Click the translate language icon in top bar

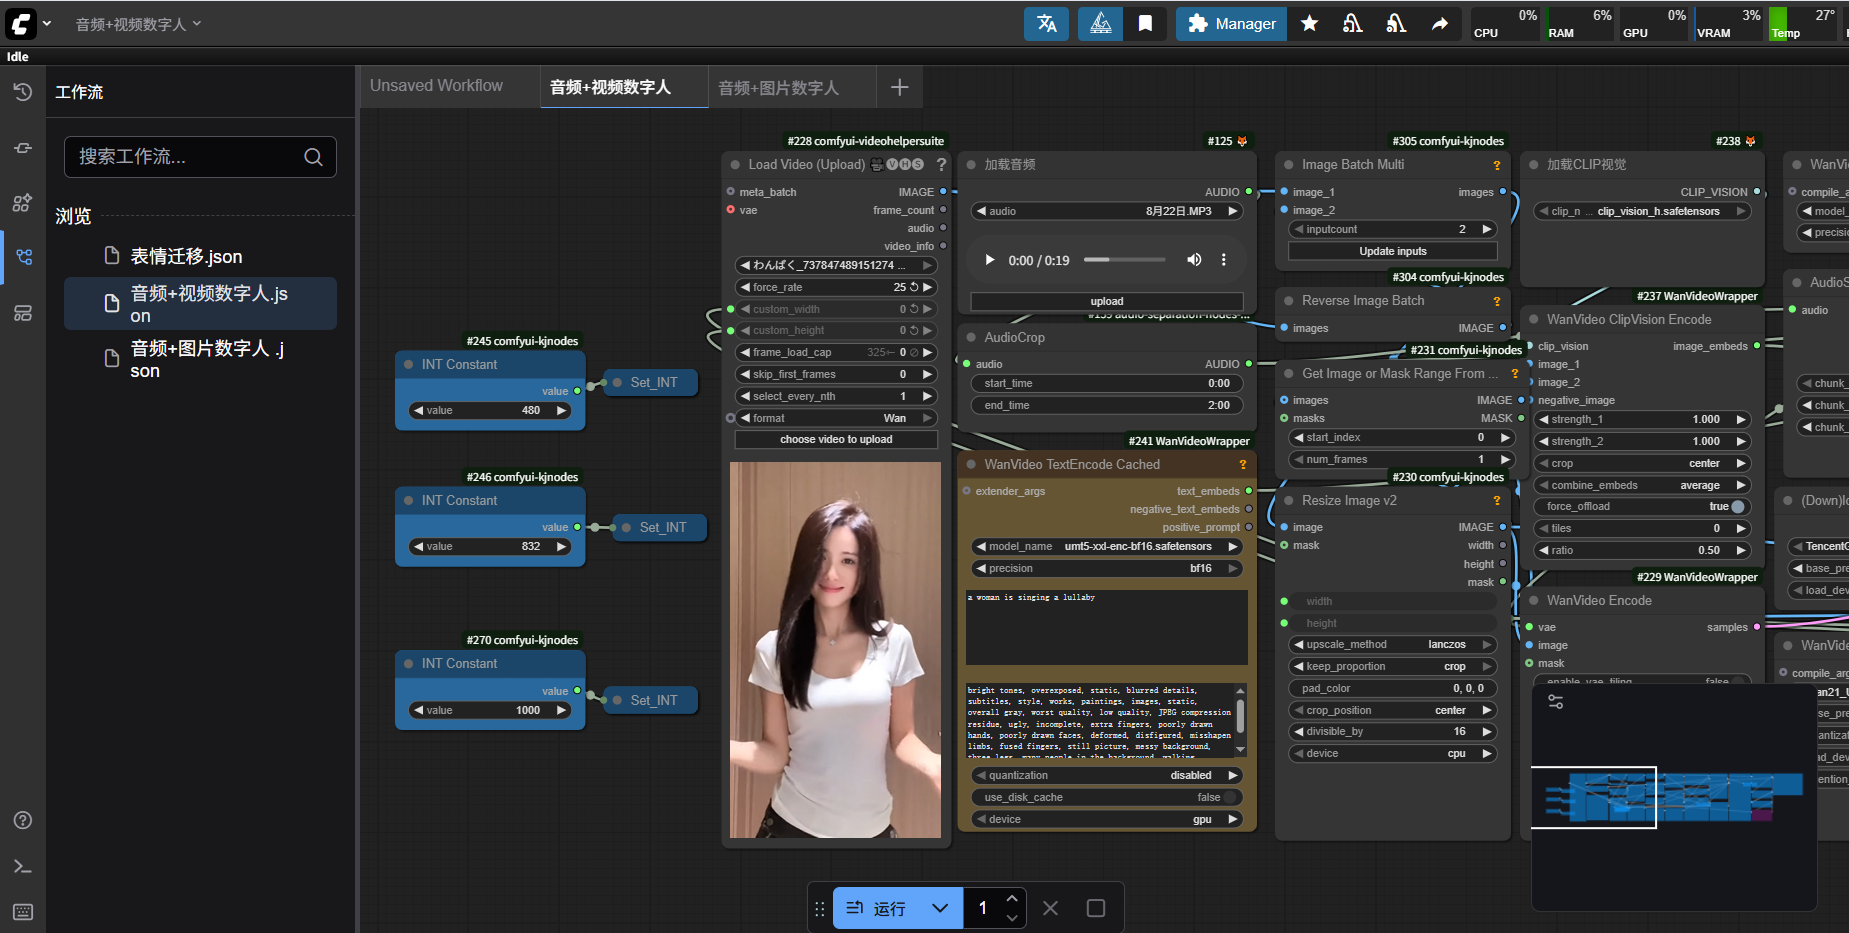tap(1046, 24)
